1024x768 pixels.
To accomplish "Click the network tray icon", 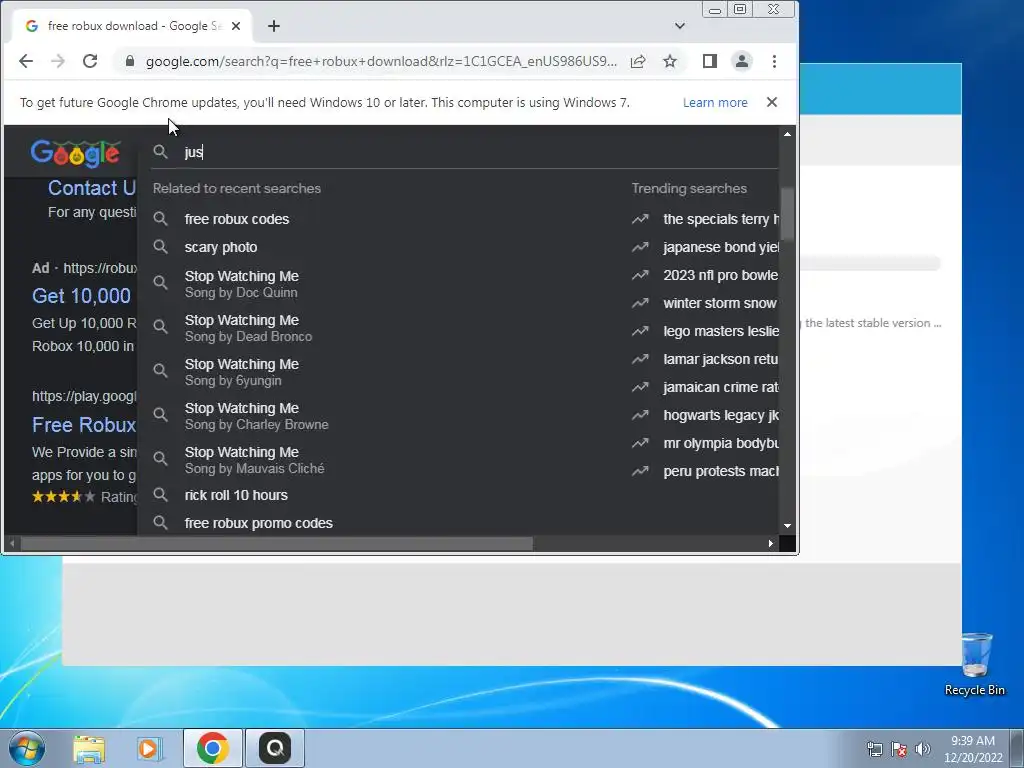I will (874, 750).
